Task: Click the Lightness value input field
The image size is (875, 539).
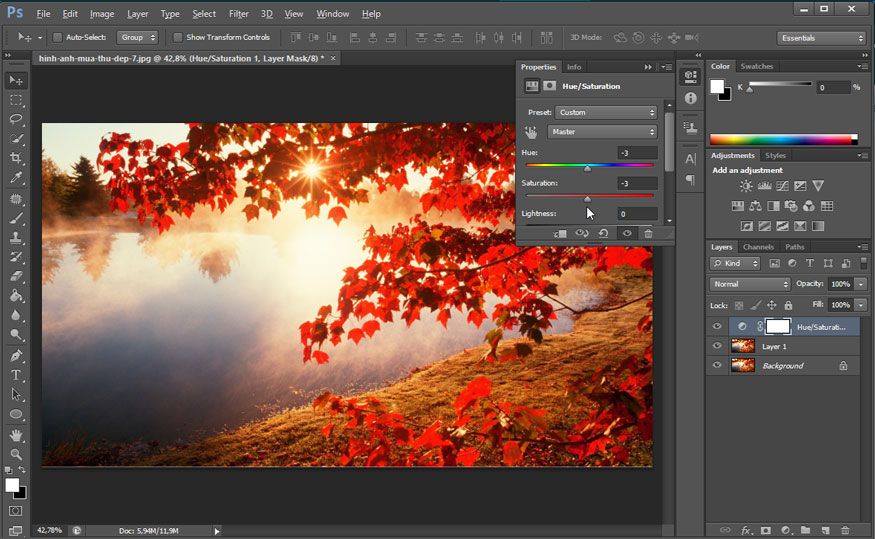Action: (637, 214)
